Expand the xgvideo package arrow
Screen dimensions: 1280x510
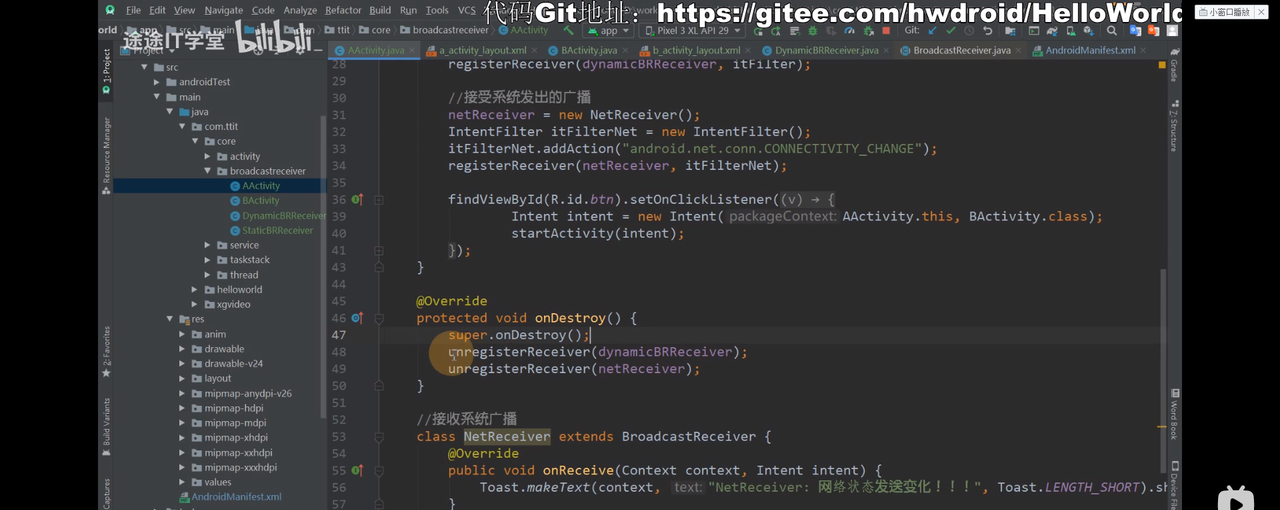click(x=195, y=304)
